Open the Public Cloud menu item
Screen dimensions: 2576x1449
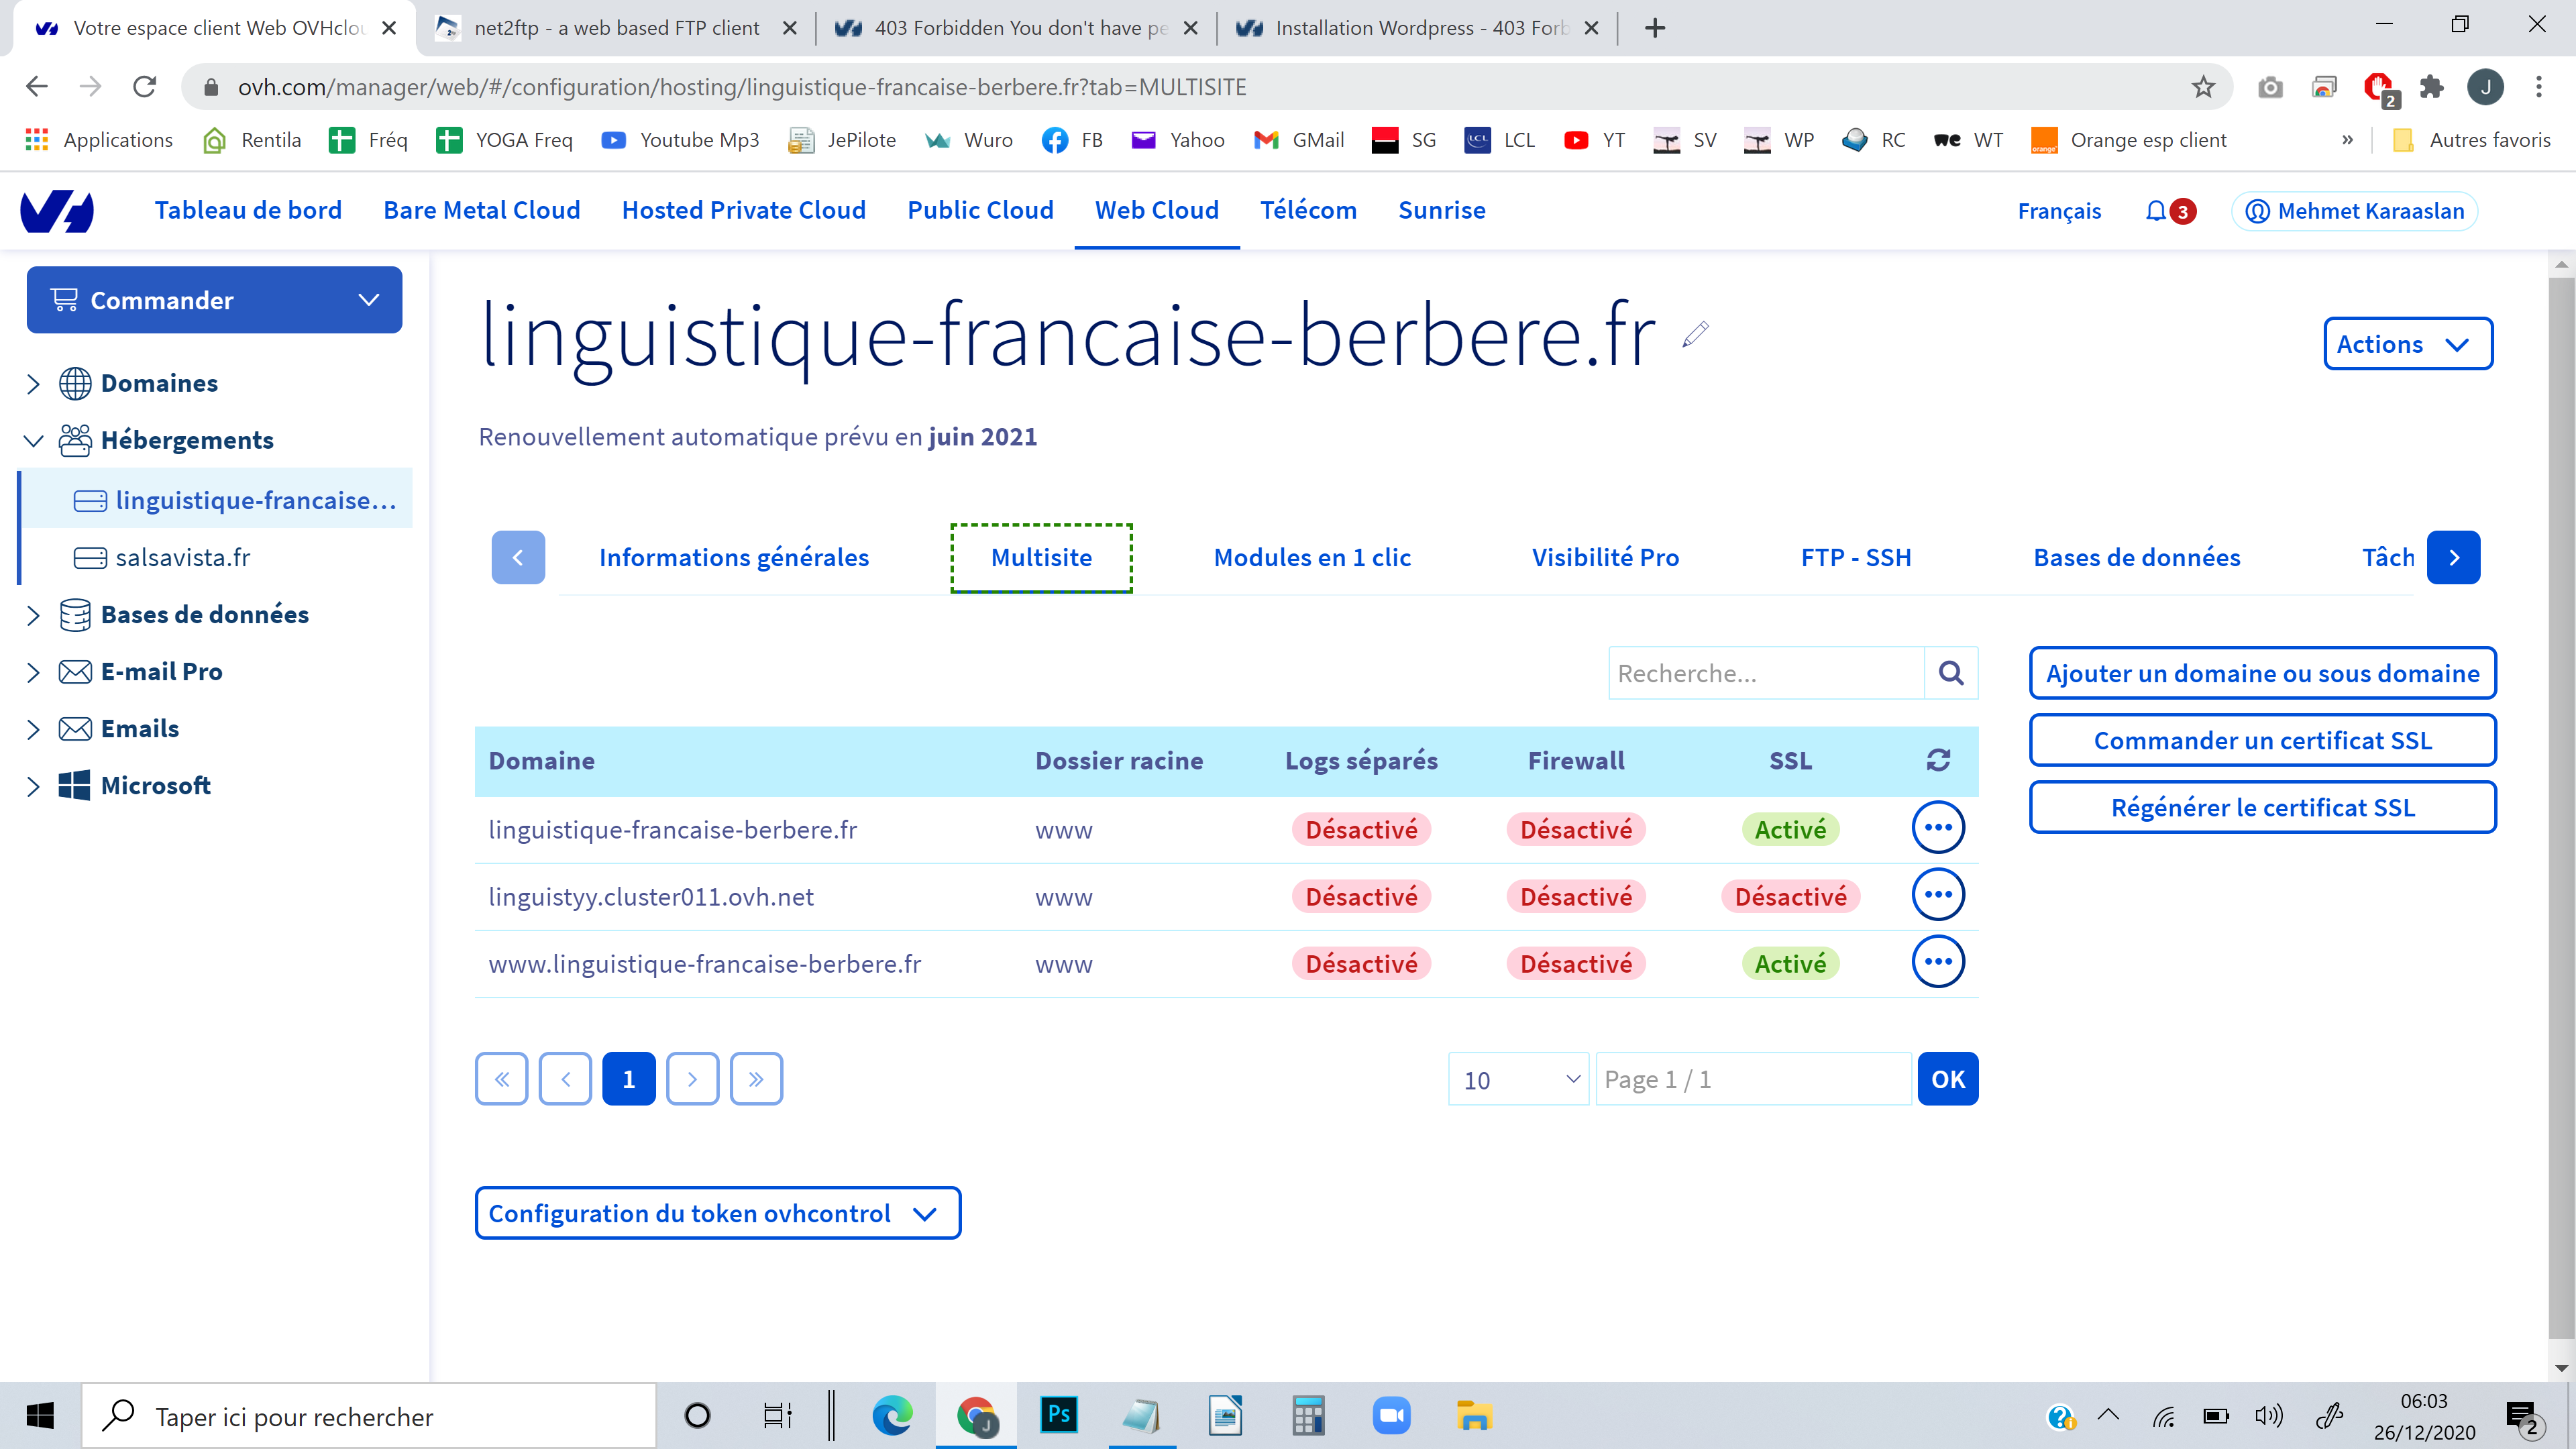click(980, 210)
